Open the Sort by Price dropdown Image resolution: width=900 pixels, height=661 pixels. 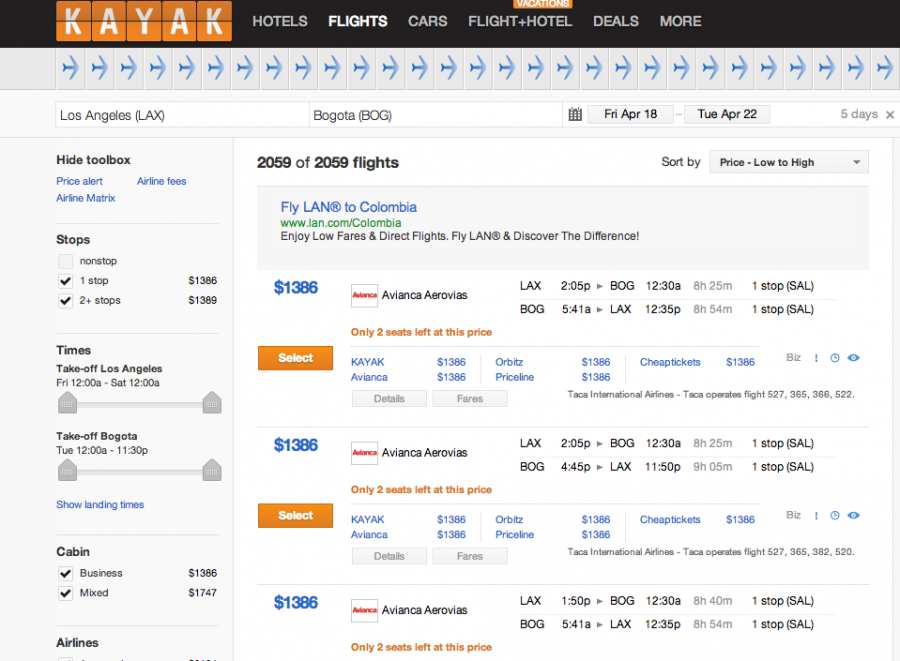coord(789,162)
